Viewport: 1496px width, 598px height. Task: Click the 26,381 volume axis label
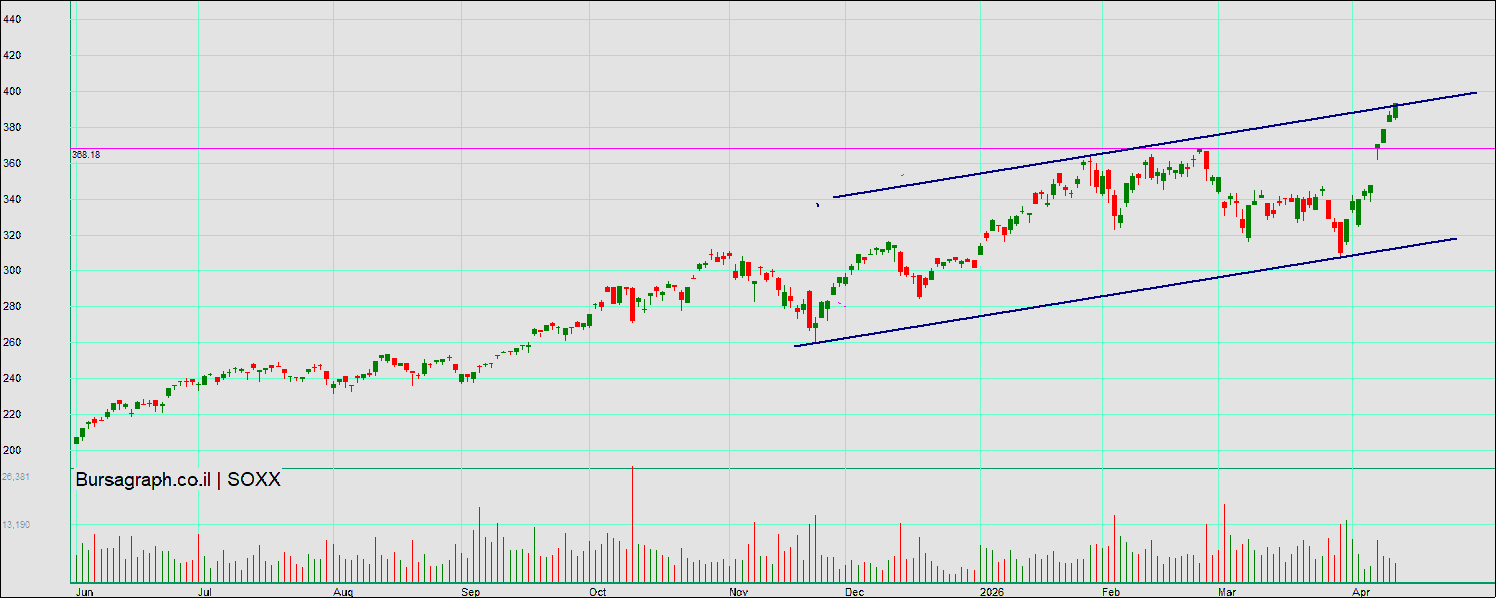tap(16, 477)
